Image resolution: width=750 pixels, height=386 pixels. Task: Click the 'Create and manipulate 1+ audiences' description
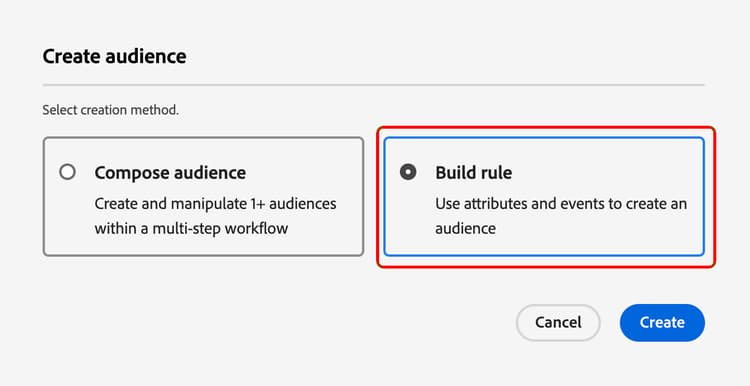(x=216, y=216)
